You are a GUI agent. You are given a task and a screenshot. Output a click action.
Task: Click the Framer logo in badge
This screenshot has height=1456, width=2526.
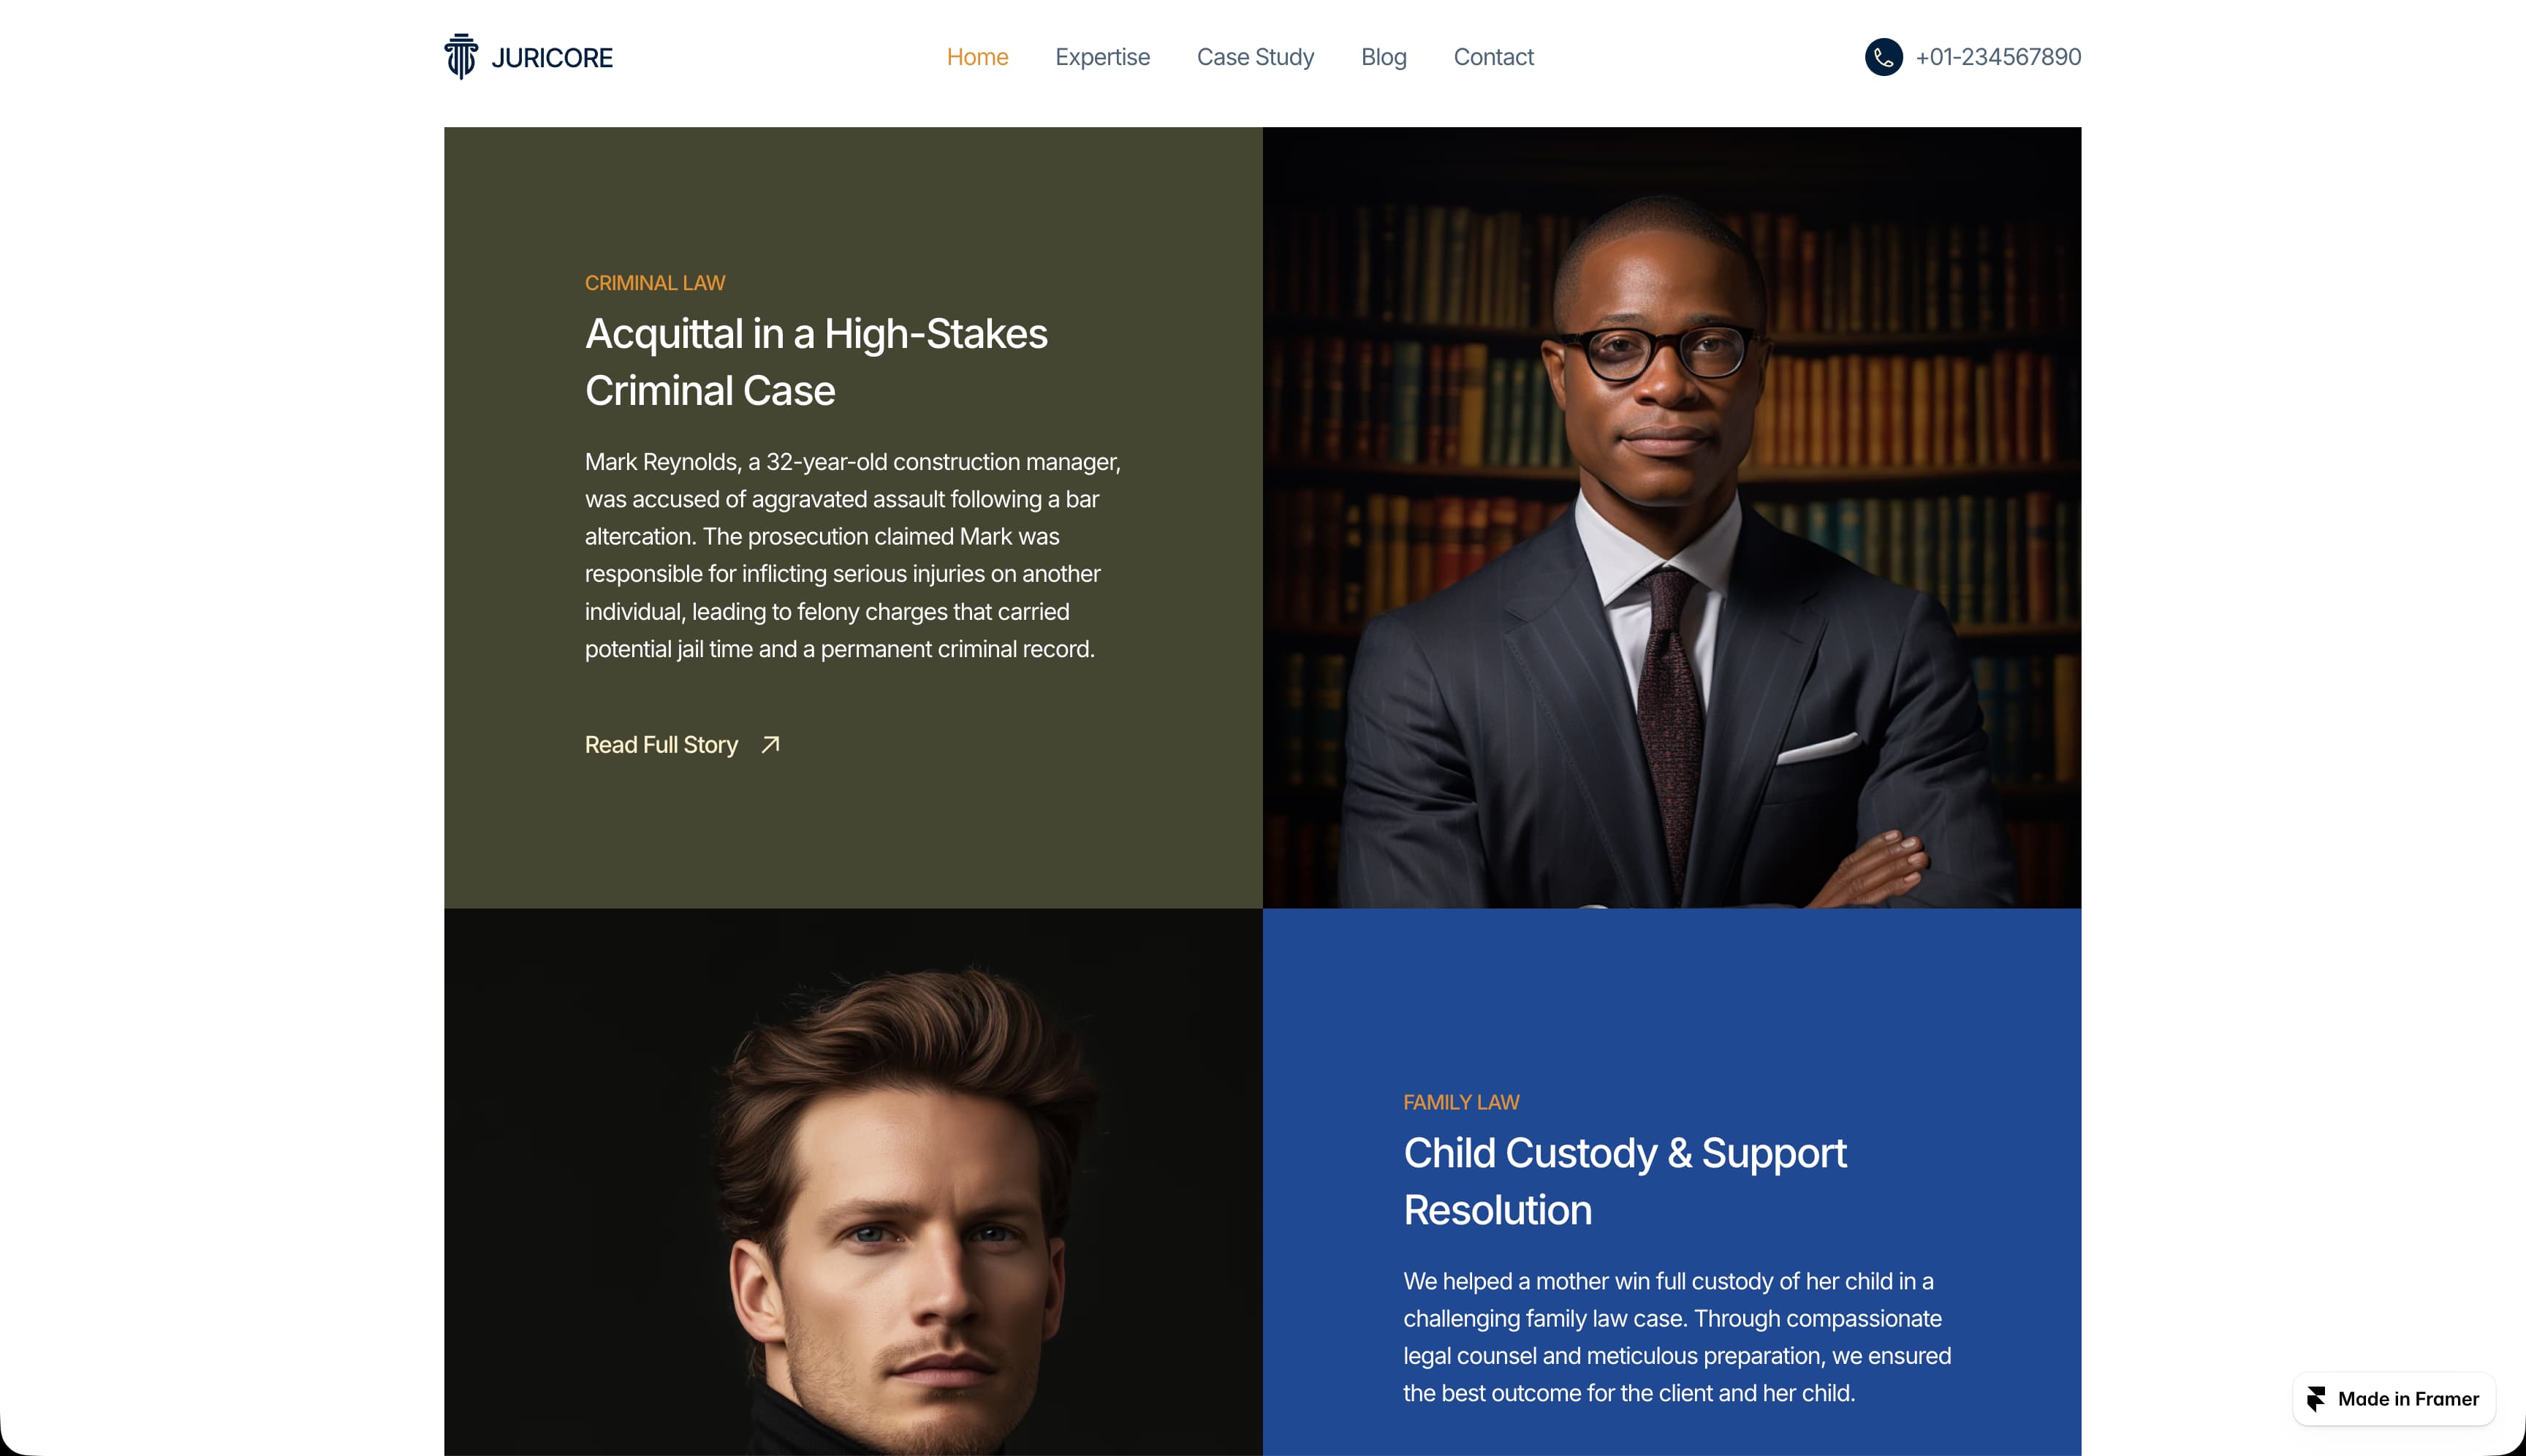(2316, 1398)
